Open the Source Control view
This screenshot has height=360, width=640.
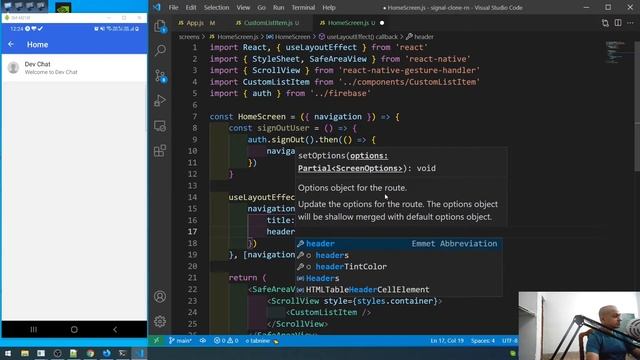click(x=160, y=76)
